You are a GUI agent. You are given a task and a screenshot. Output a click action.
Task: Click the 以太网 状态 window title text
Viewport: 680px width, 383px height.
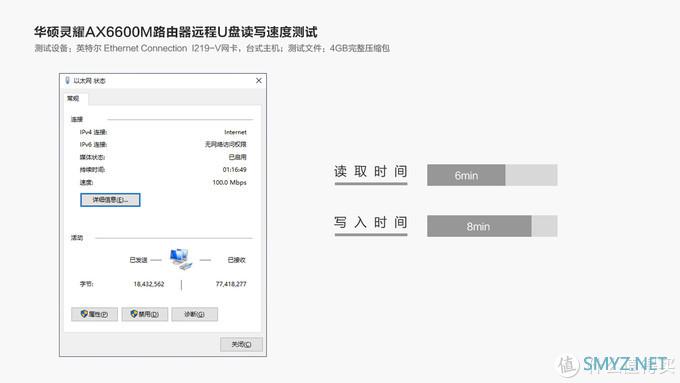[x=89, y=81]
